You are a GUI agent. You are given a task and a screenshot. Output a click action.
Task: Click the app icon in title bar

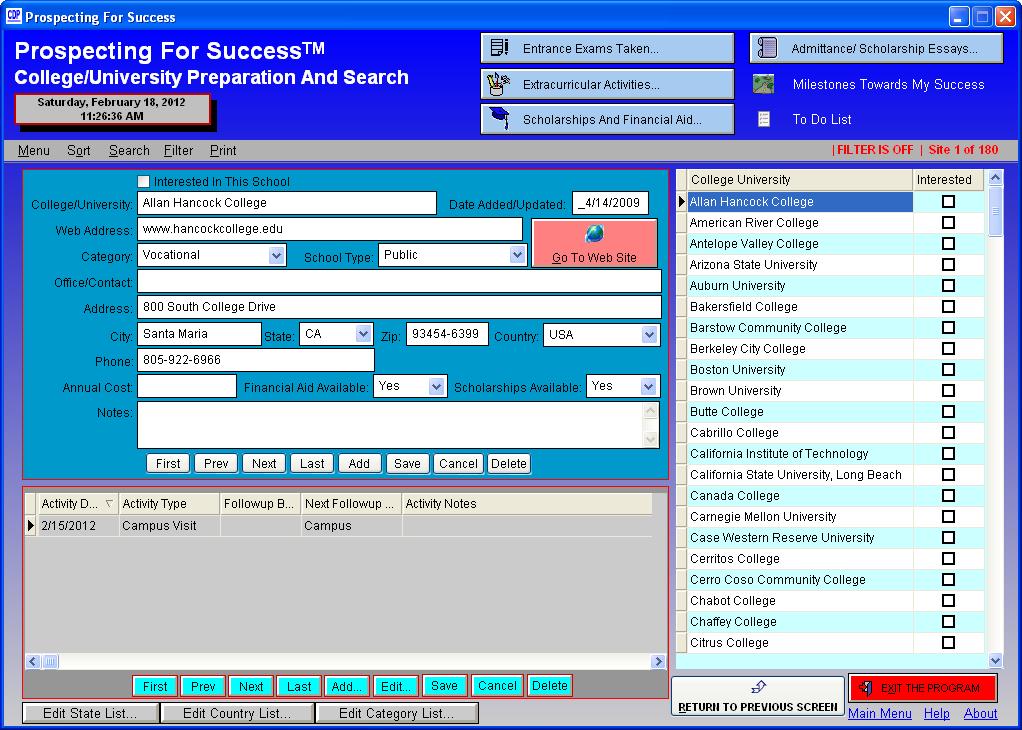coord(13,16)
